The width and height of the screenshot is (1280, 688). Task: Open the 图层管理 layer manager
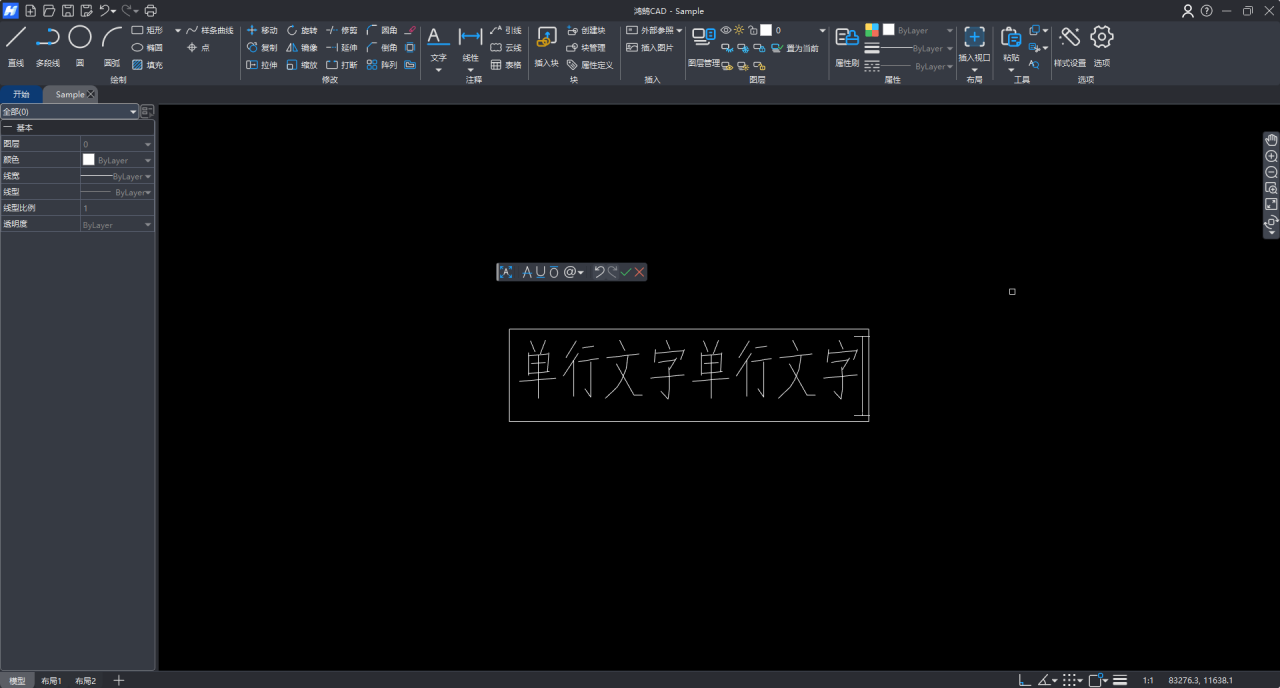click(x=704, y=45)
